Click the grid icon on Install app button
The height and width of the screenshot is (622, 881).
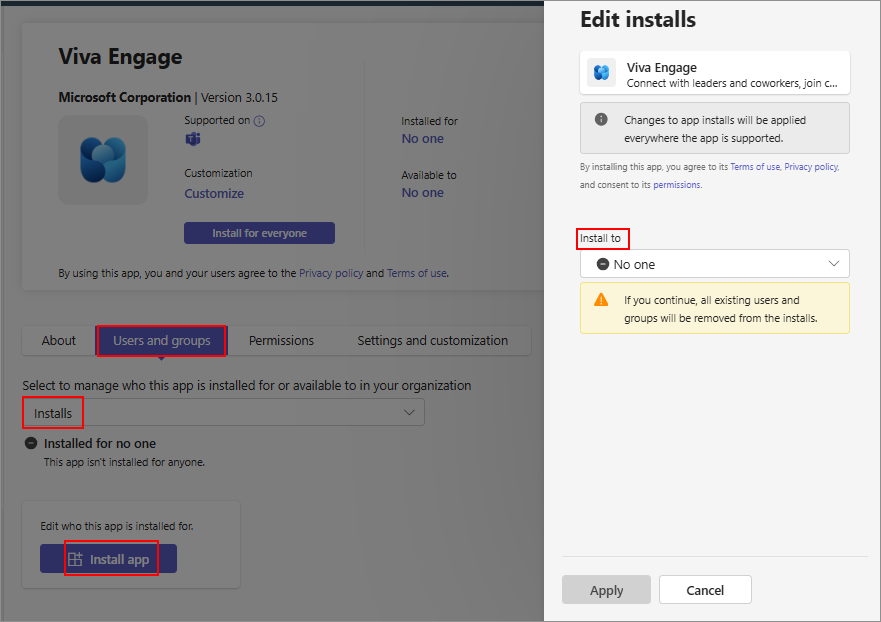[x=75, y=559]
